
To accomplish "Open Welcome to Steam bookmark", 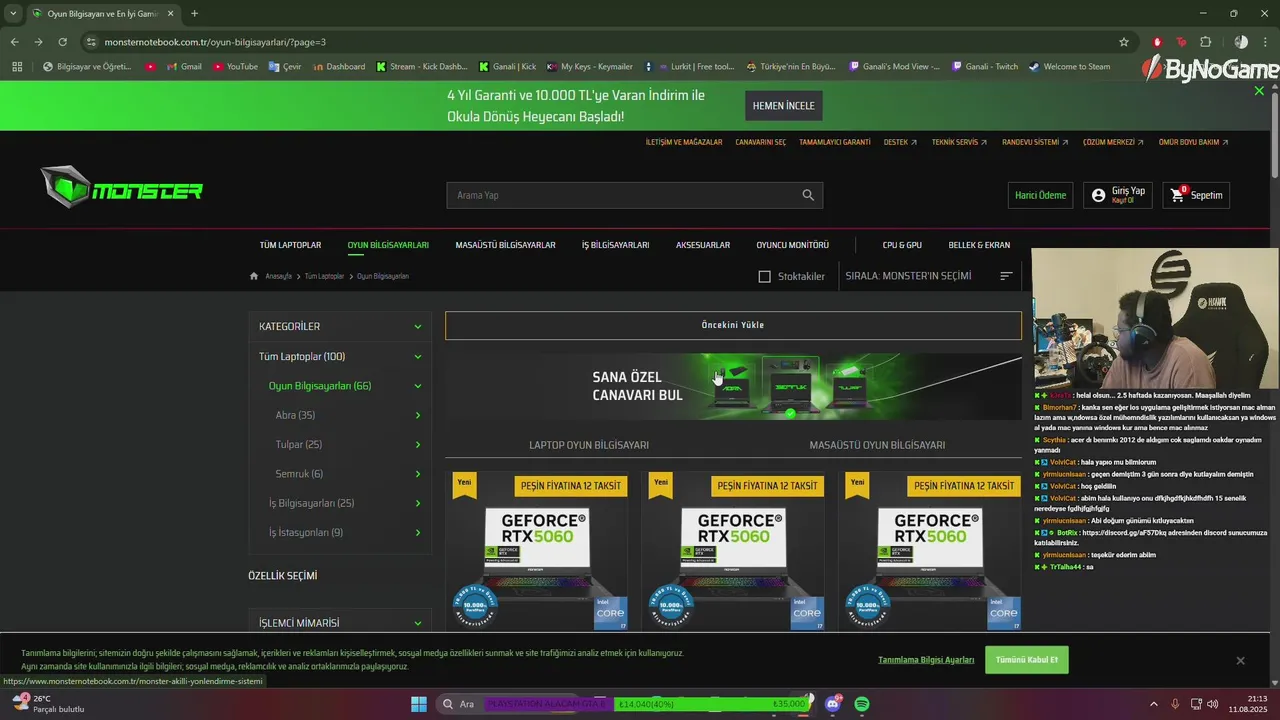I will 1069,67.
